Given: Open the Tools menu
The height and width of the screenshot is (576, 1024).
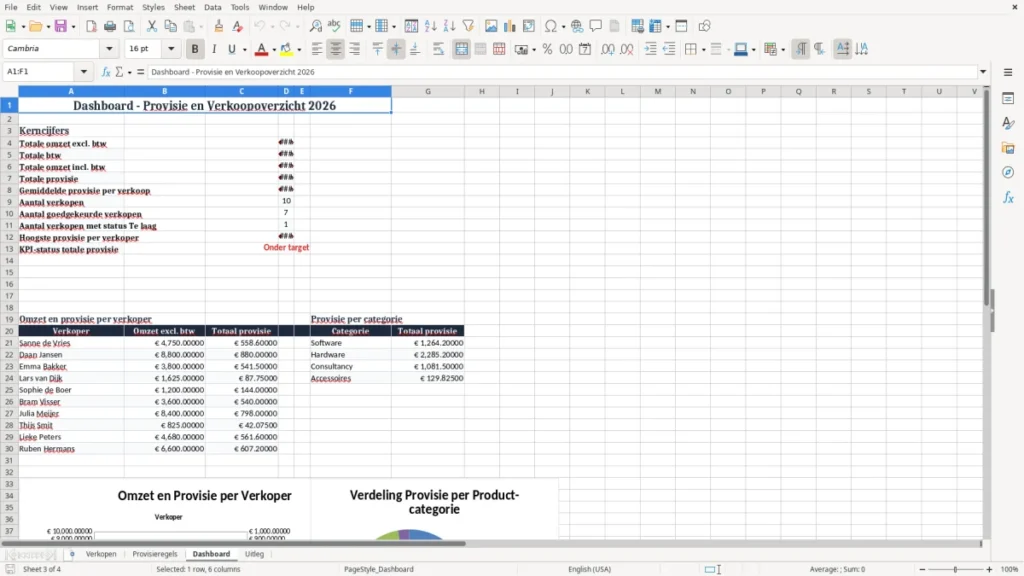Looking at the screenshot, I should pos(240,7).
